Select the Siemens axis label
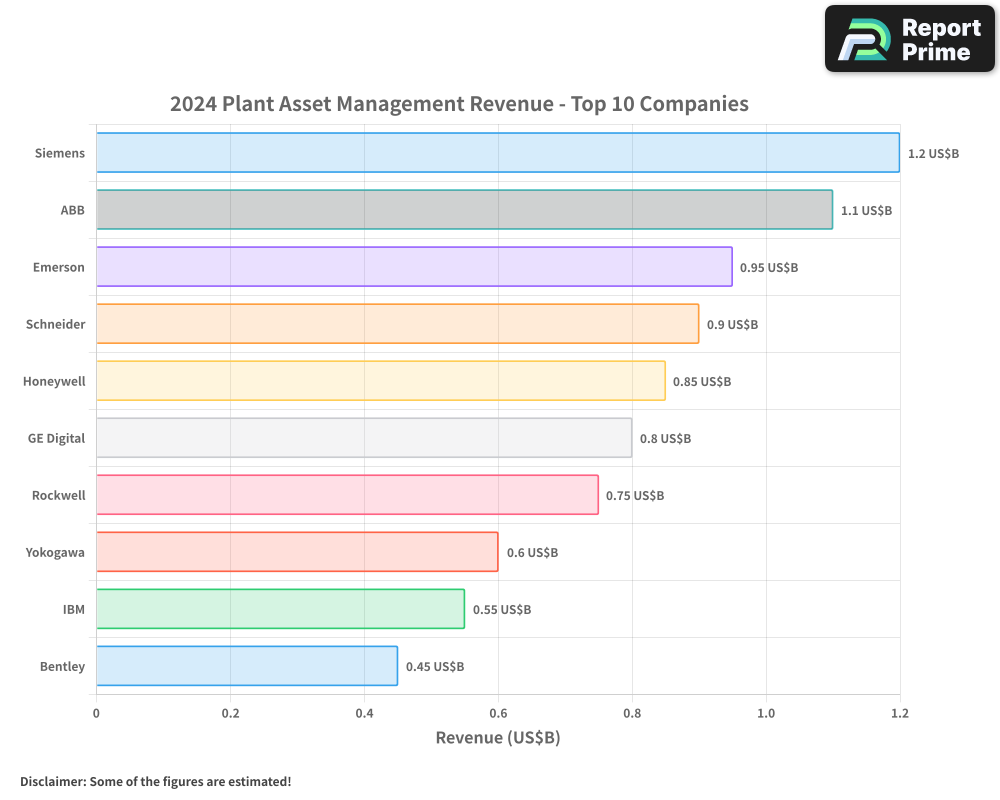1000x800 pixels. pos(59,153)
